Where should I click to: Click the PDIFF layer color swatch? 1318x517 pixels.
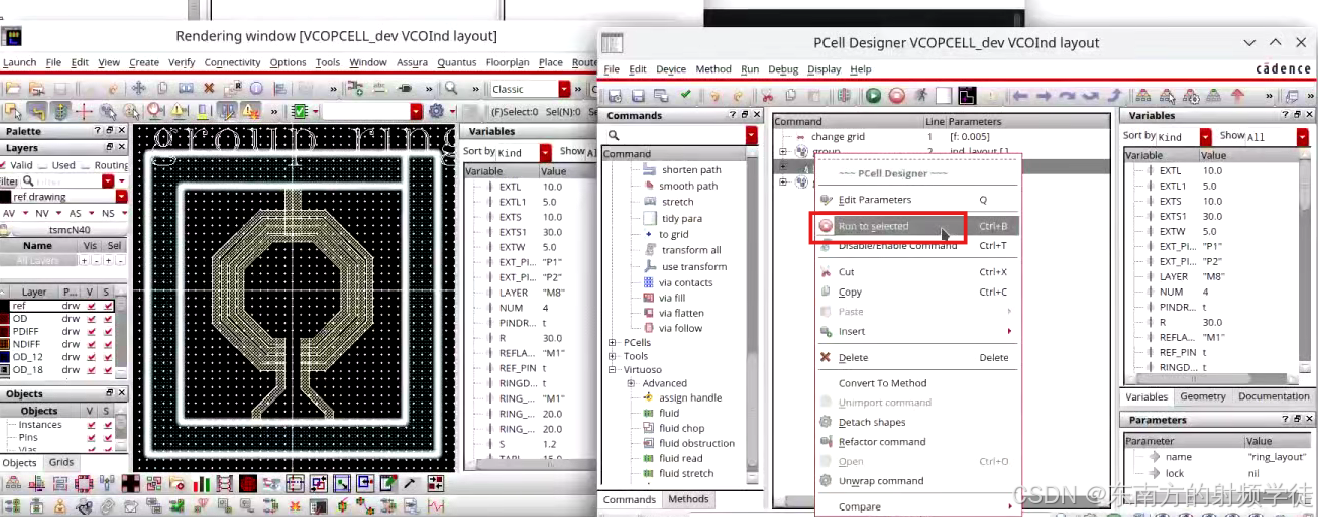5,332
